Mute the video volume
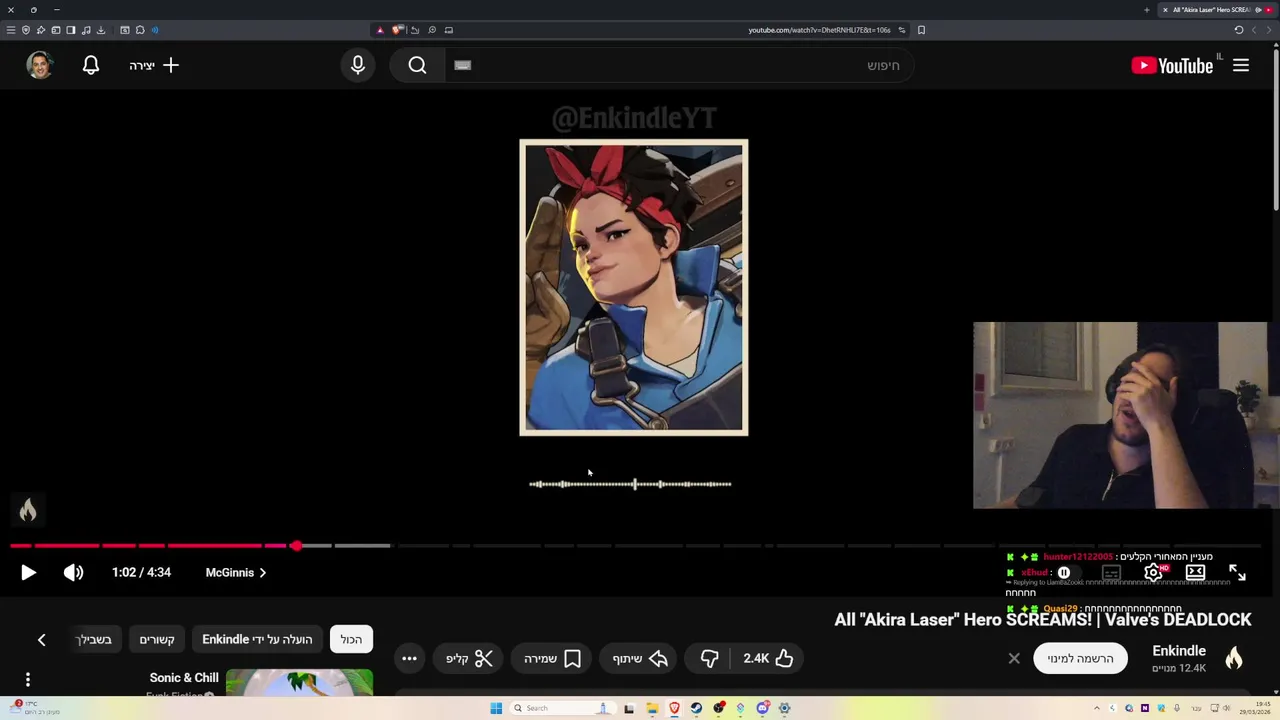Viewport: 1280px width, 720px height. [x=73, y=572]
